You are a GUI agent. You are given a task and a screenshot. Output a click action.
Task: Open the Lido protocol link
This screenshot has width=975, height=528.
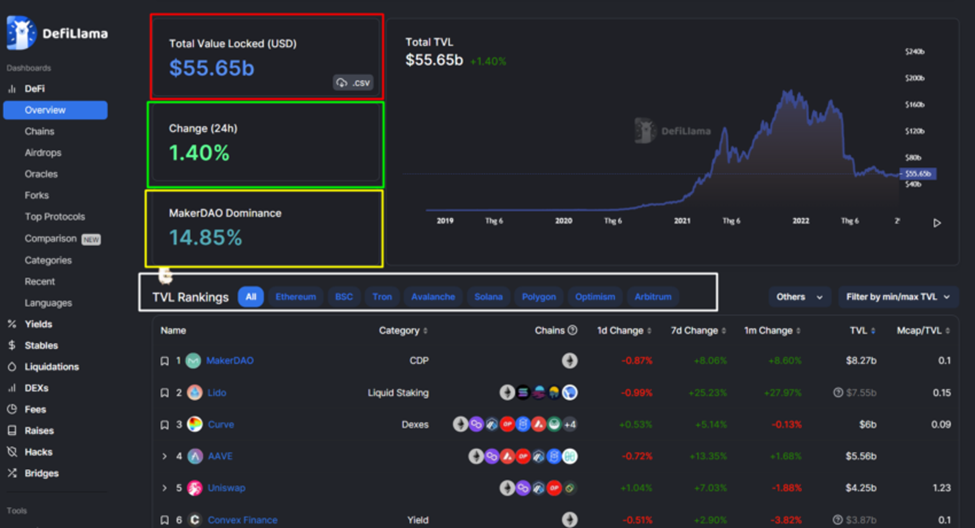click(216, 393)
